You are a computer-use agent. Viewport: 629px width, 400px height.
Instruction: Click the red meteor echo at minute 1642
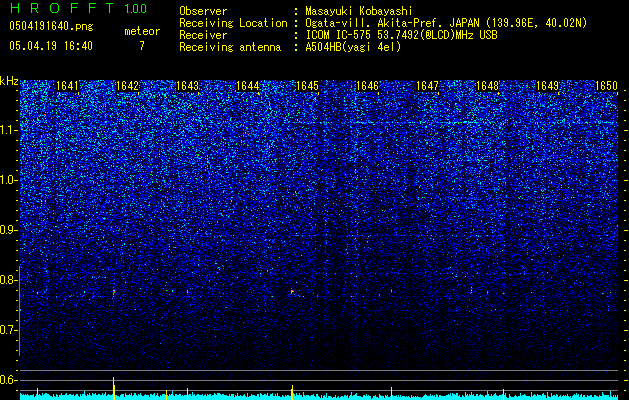click(114, 292)
